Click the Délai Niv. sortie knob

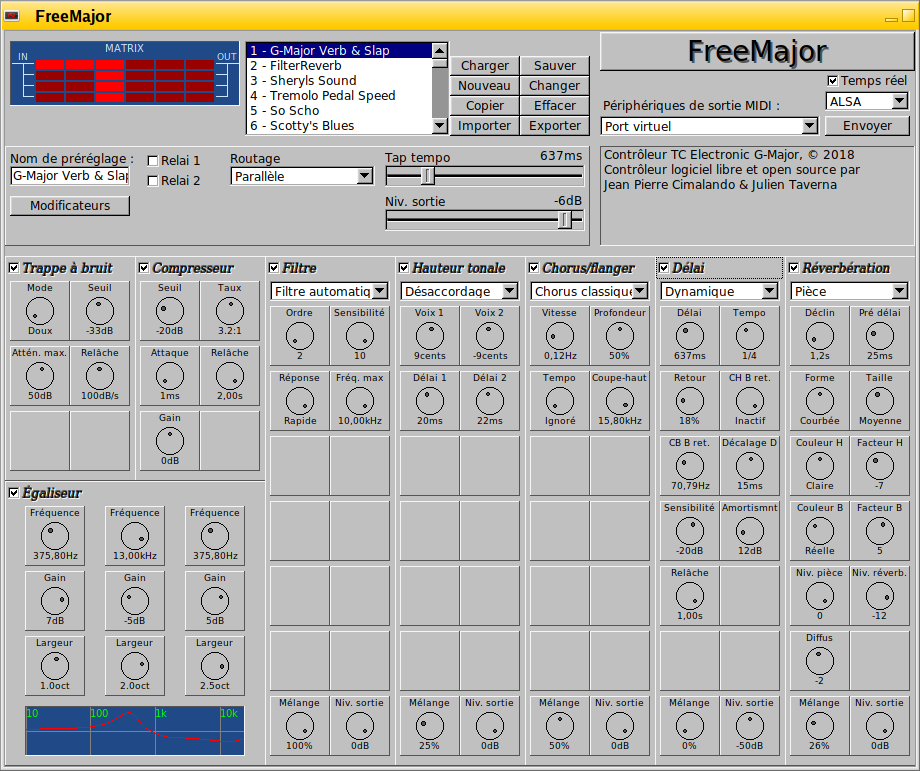coord(749,726)
